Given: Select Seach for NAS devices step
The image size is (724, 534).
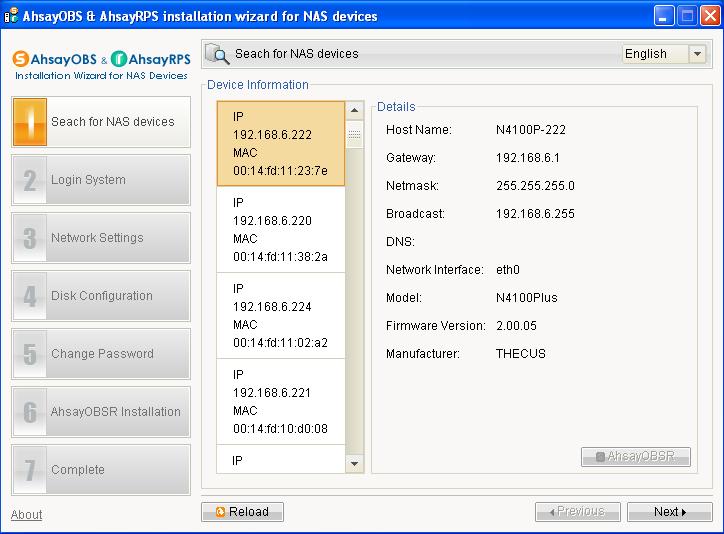Looking at the screenshot, I should [101, 122].
